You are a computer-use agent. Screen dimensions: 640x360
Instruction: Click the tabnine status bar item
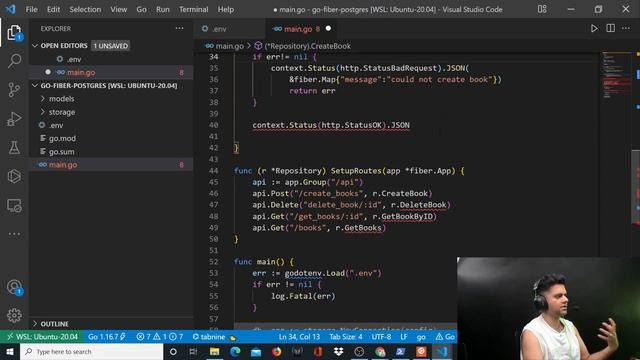(x=214, y=337)
